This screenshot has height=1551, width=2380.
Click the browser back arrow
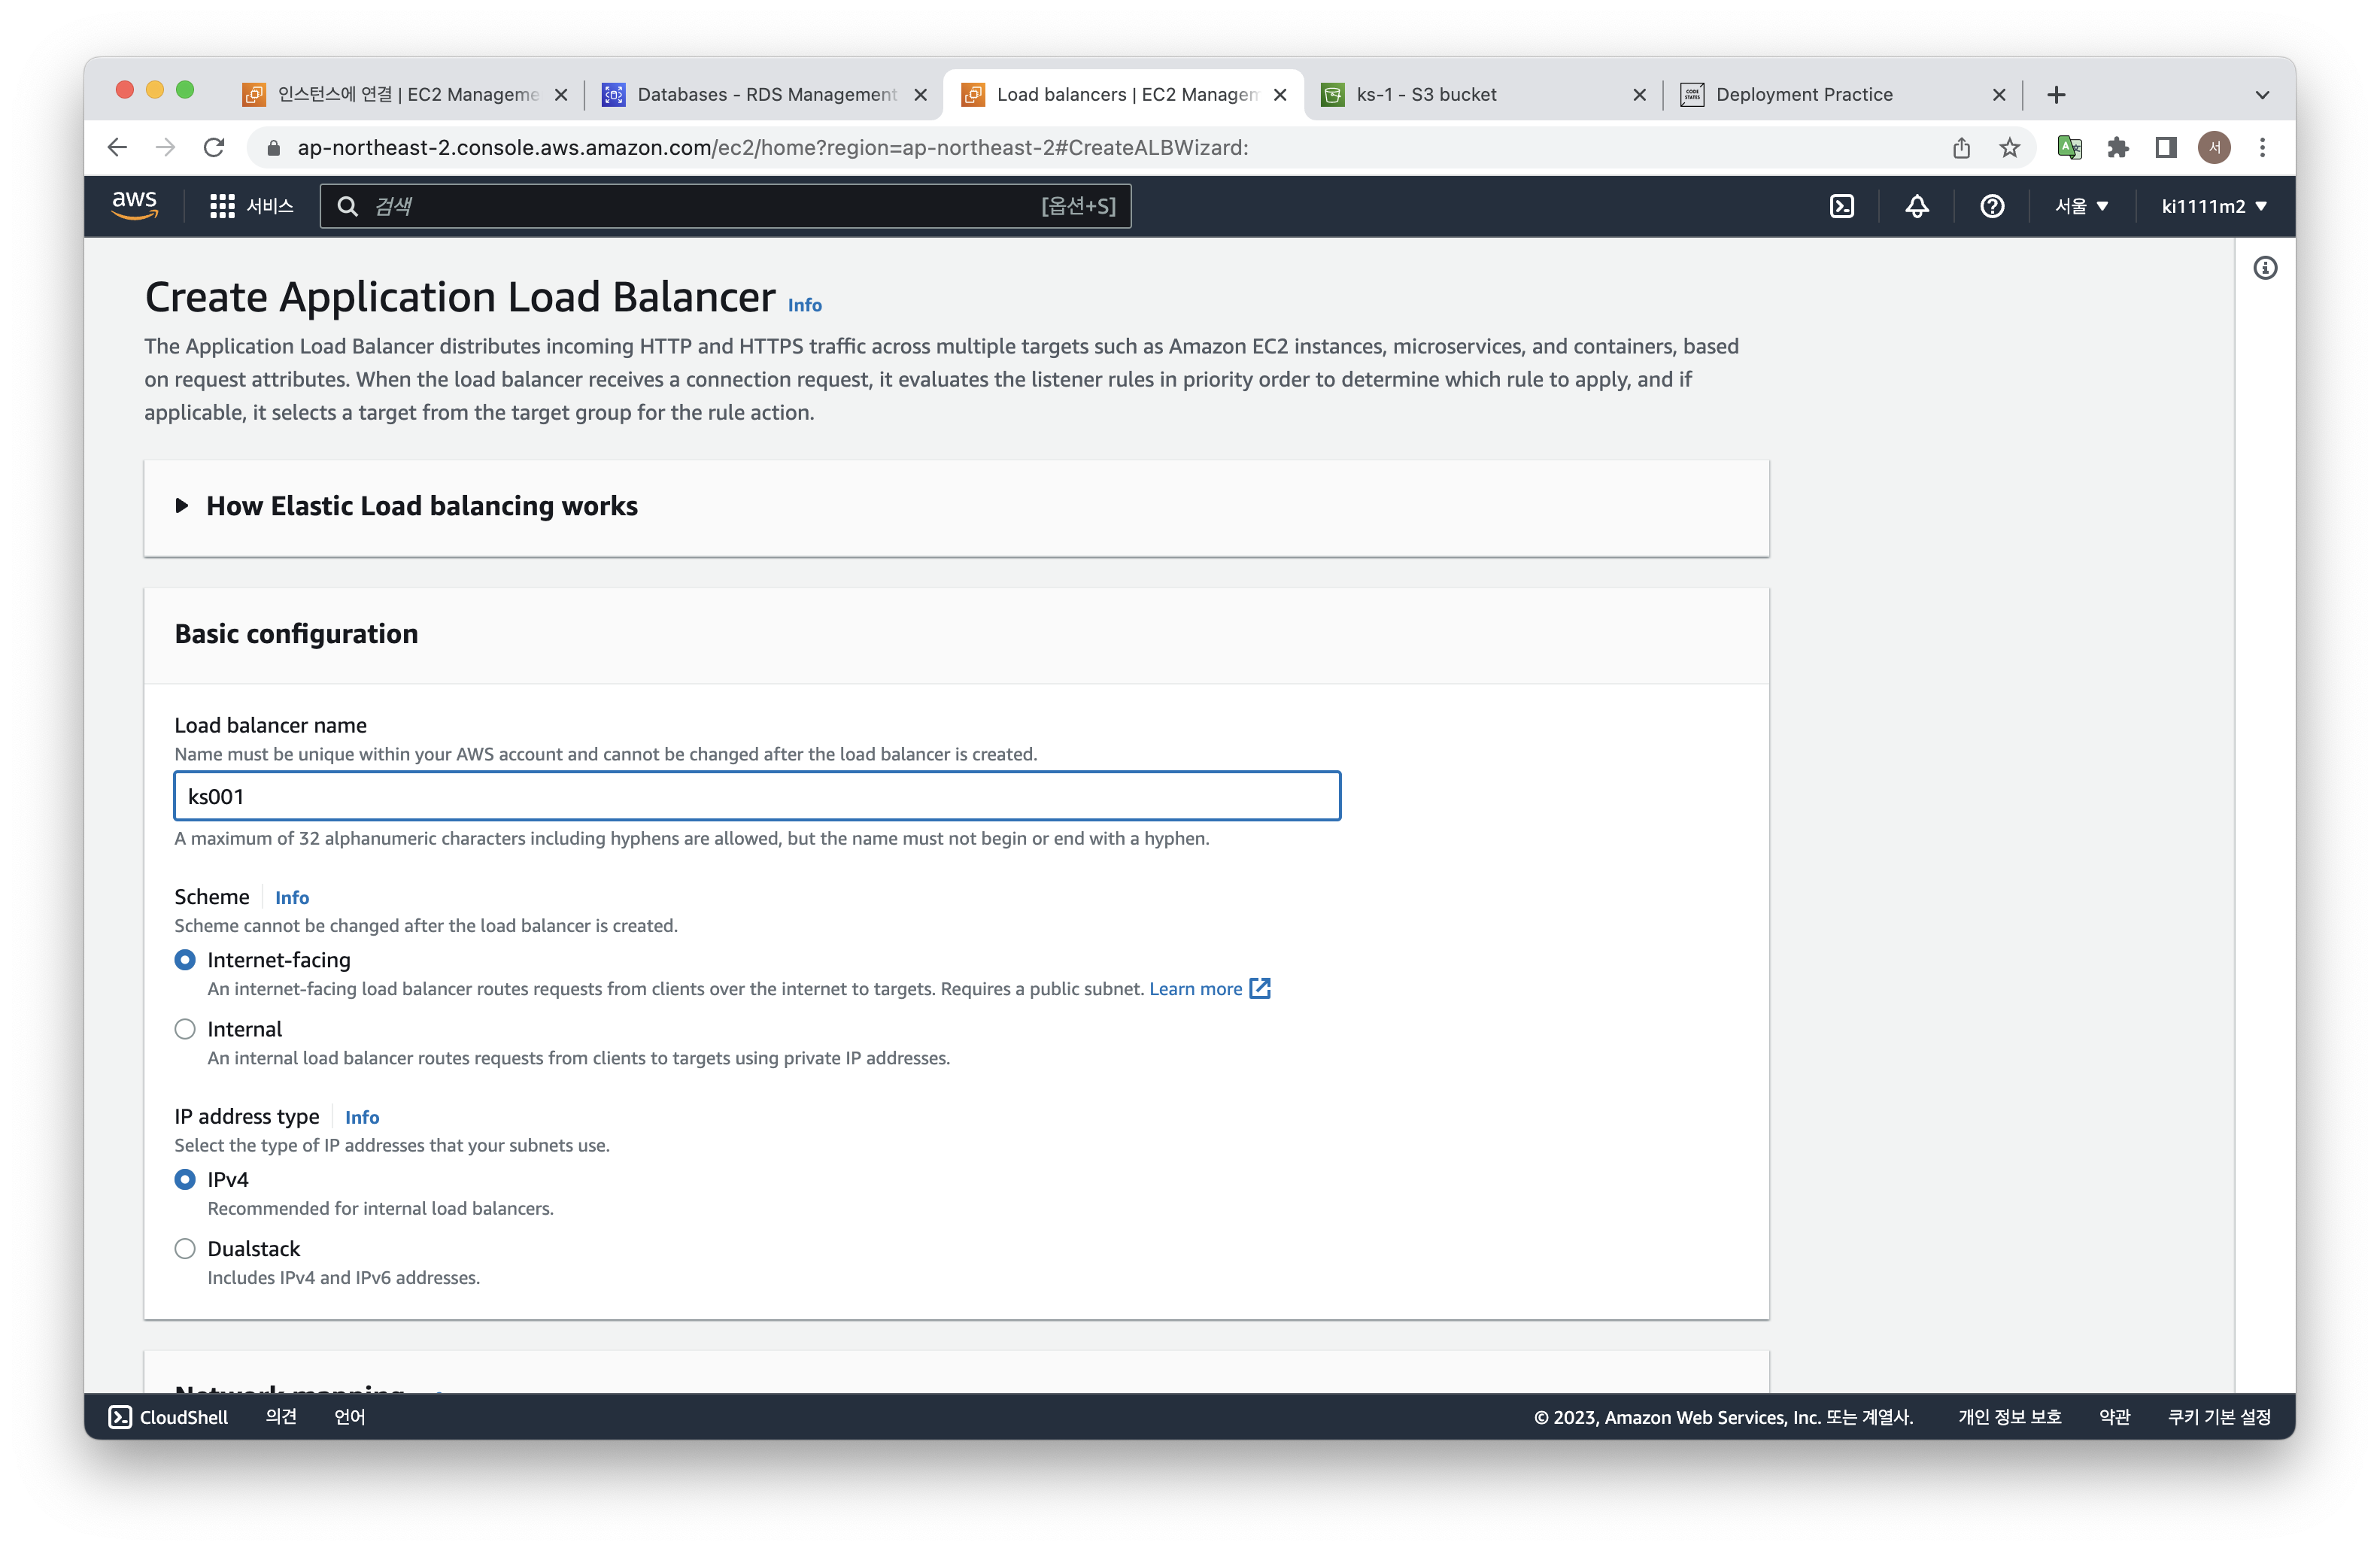coord(117,148)
